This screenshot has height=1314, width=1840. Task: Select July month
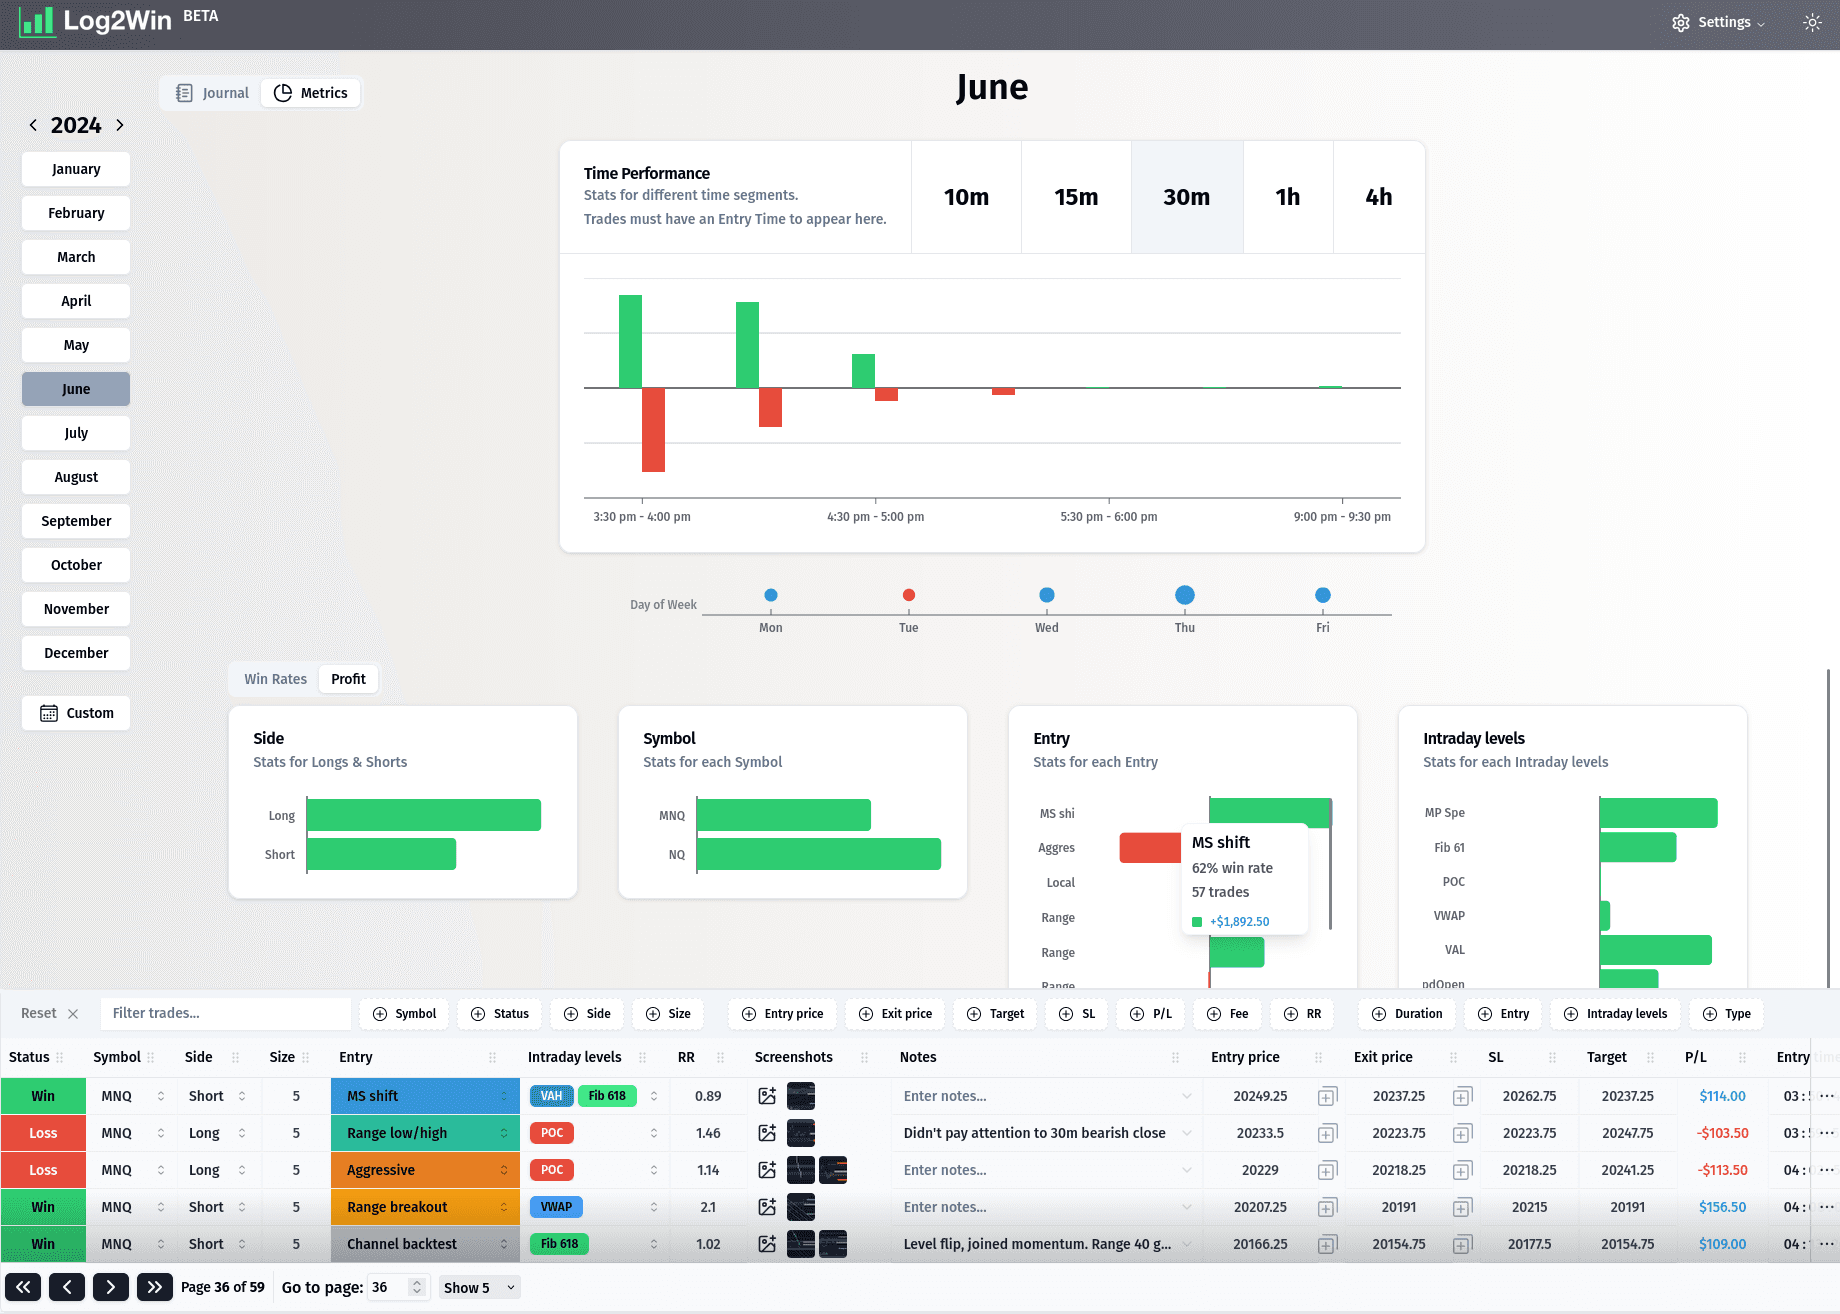coord(76,433)
